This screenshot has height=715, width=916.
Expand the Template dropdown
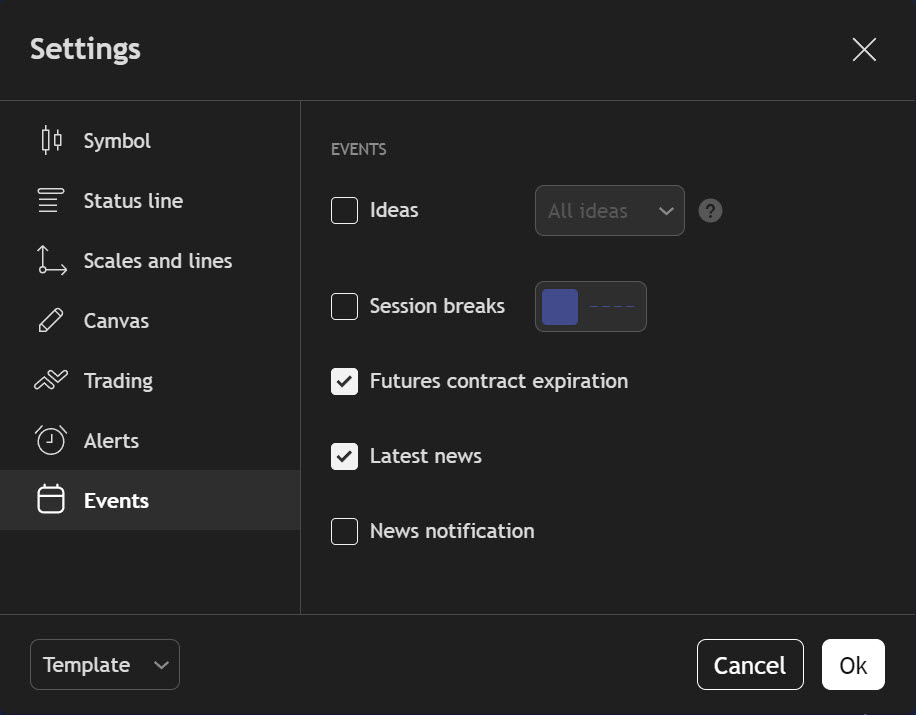pyautogui.click(x=105, y=665)
